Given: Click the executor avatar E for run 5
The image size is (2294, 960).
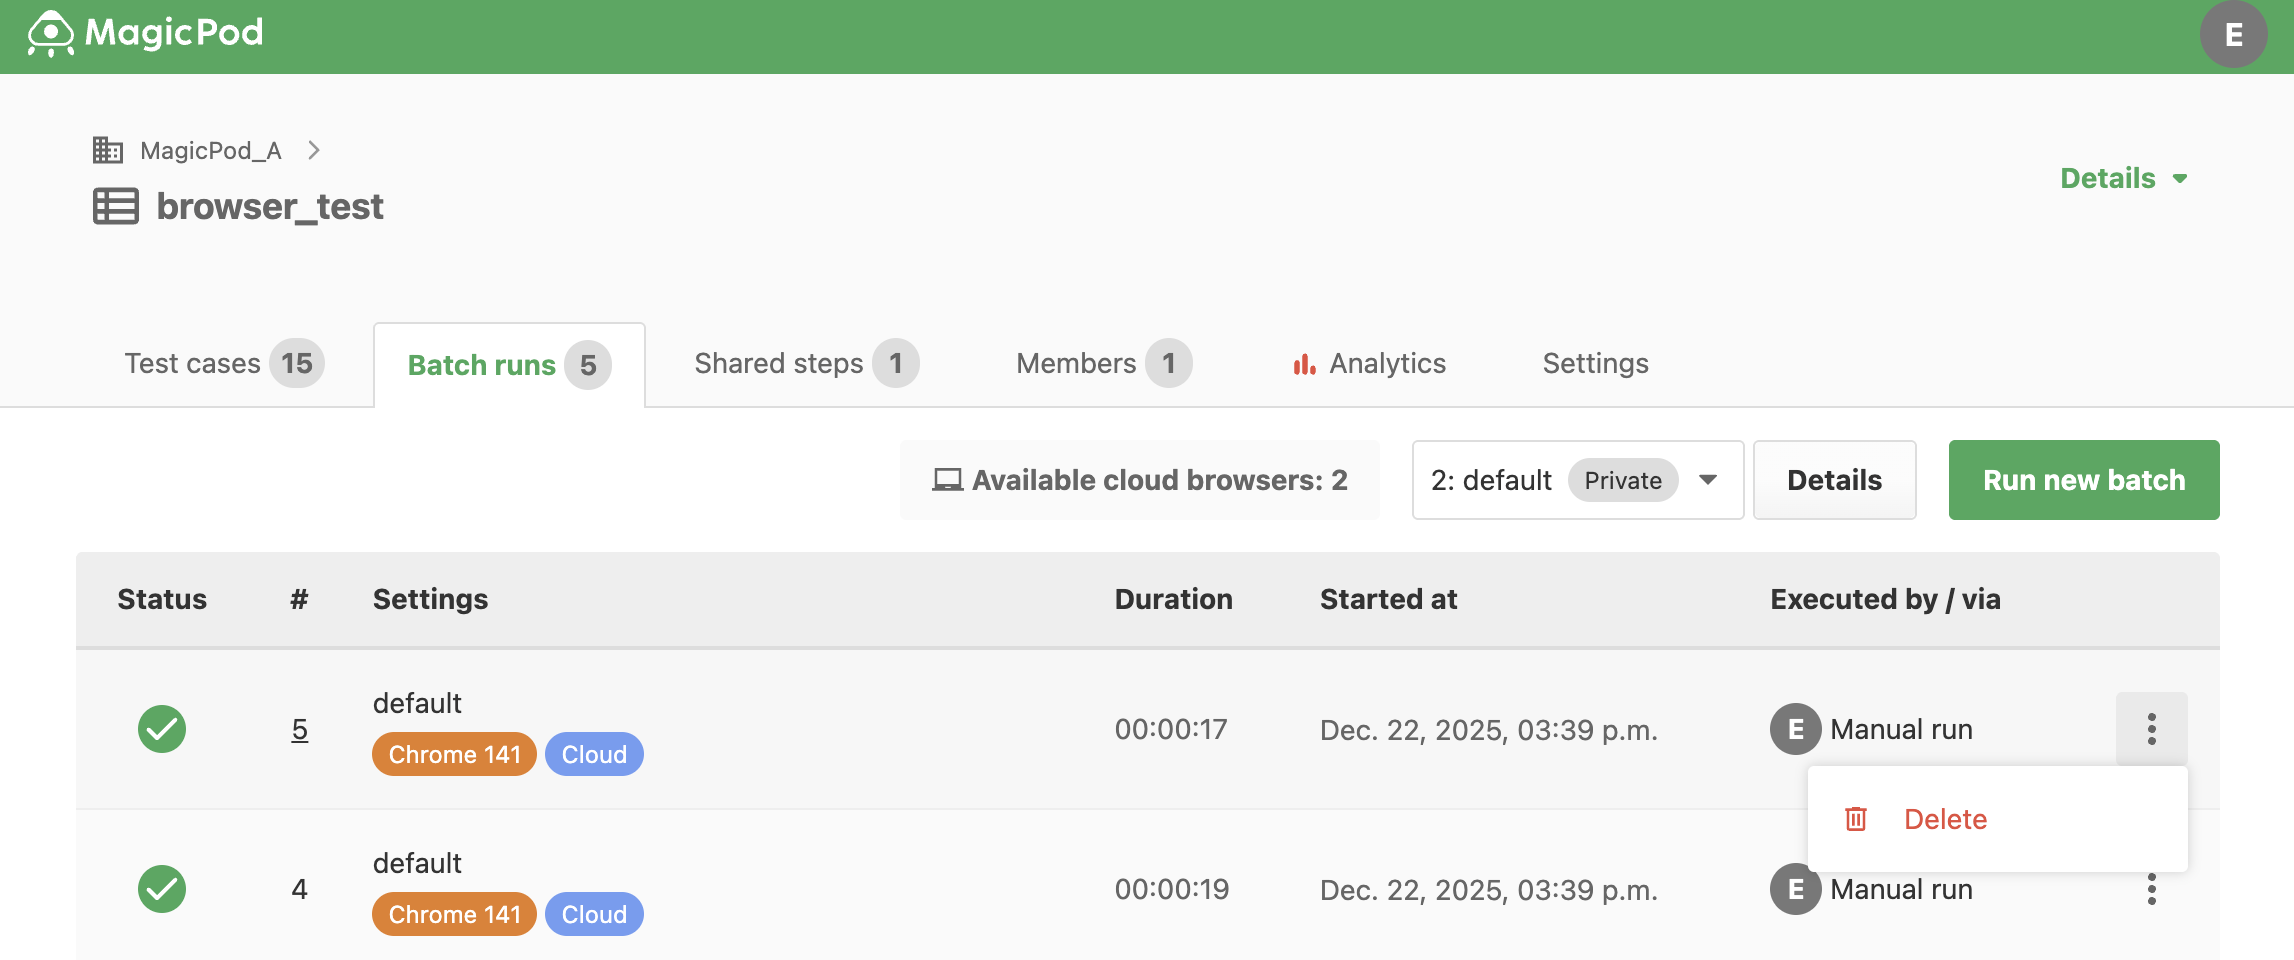Looking at the screenshot, I should click(1795, 729).
